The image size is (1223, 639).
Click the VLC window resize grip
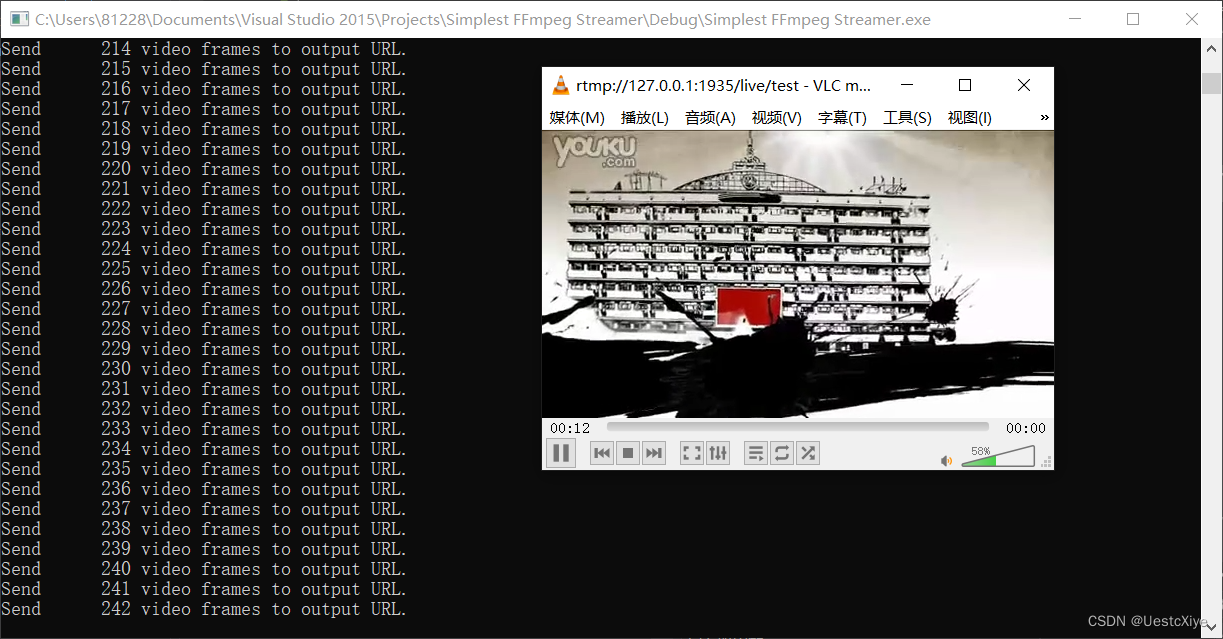tap(1047, 462)
